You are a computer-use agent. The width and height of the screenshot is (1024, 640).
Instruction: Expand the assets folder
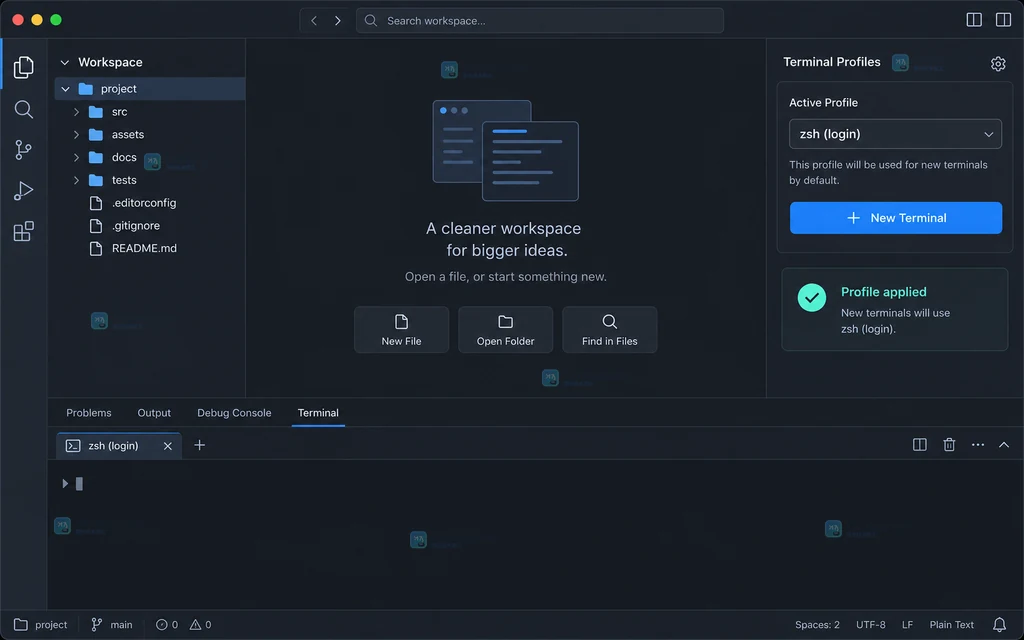(76, 135)
